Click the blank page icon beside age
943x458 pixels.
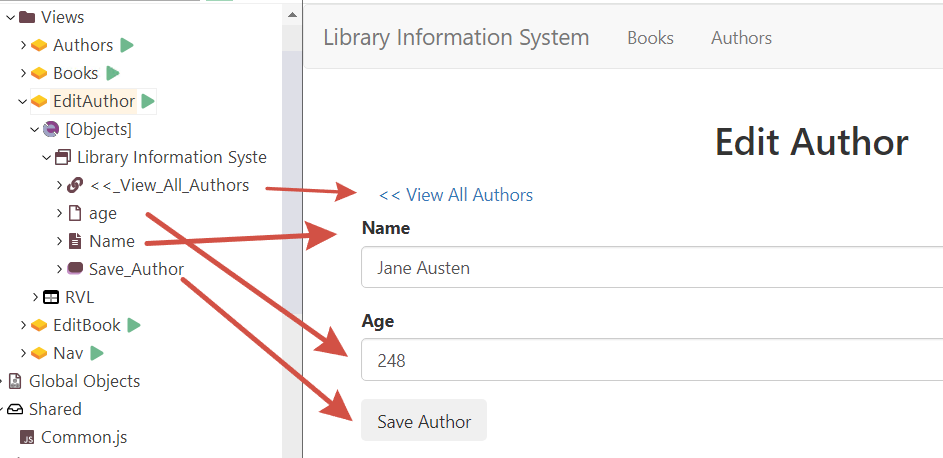pos(75,213)
